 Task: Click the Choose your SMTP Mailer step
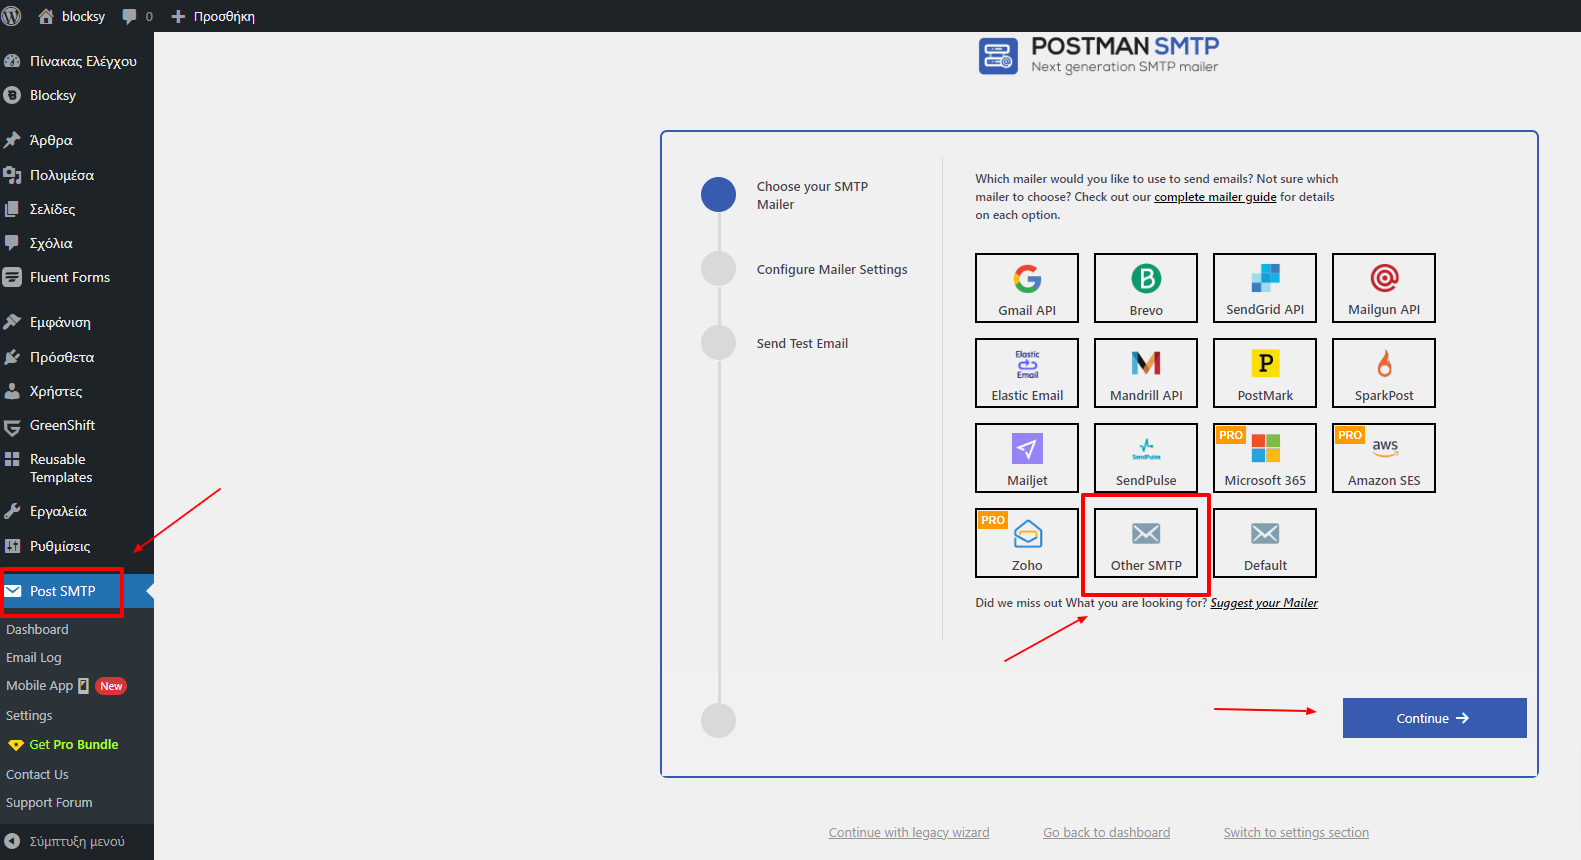(x=812, y=195)
